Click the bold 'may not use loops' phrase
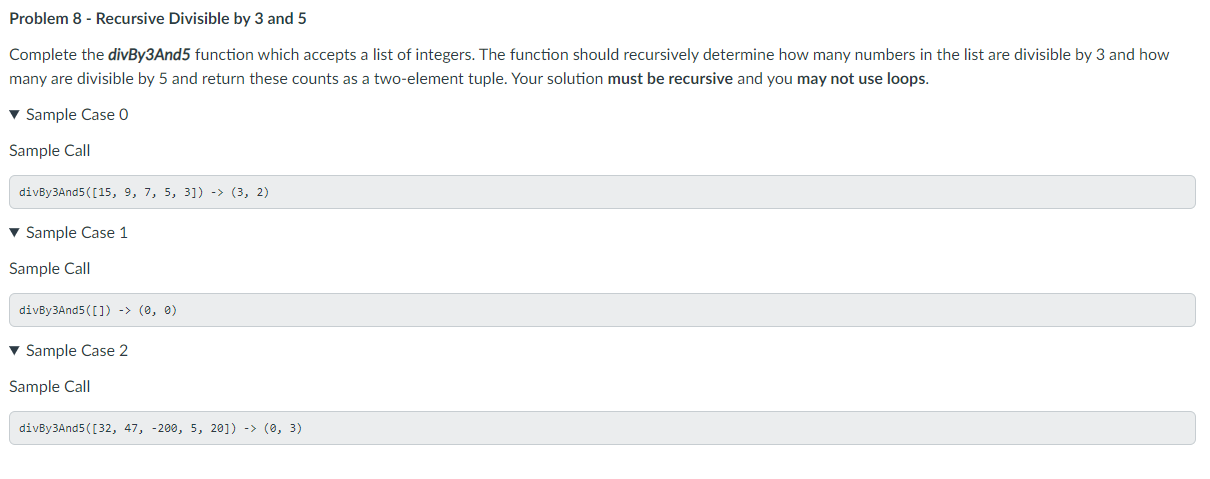1210x479 pixels. point(862,79)
